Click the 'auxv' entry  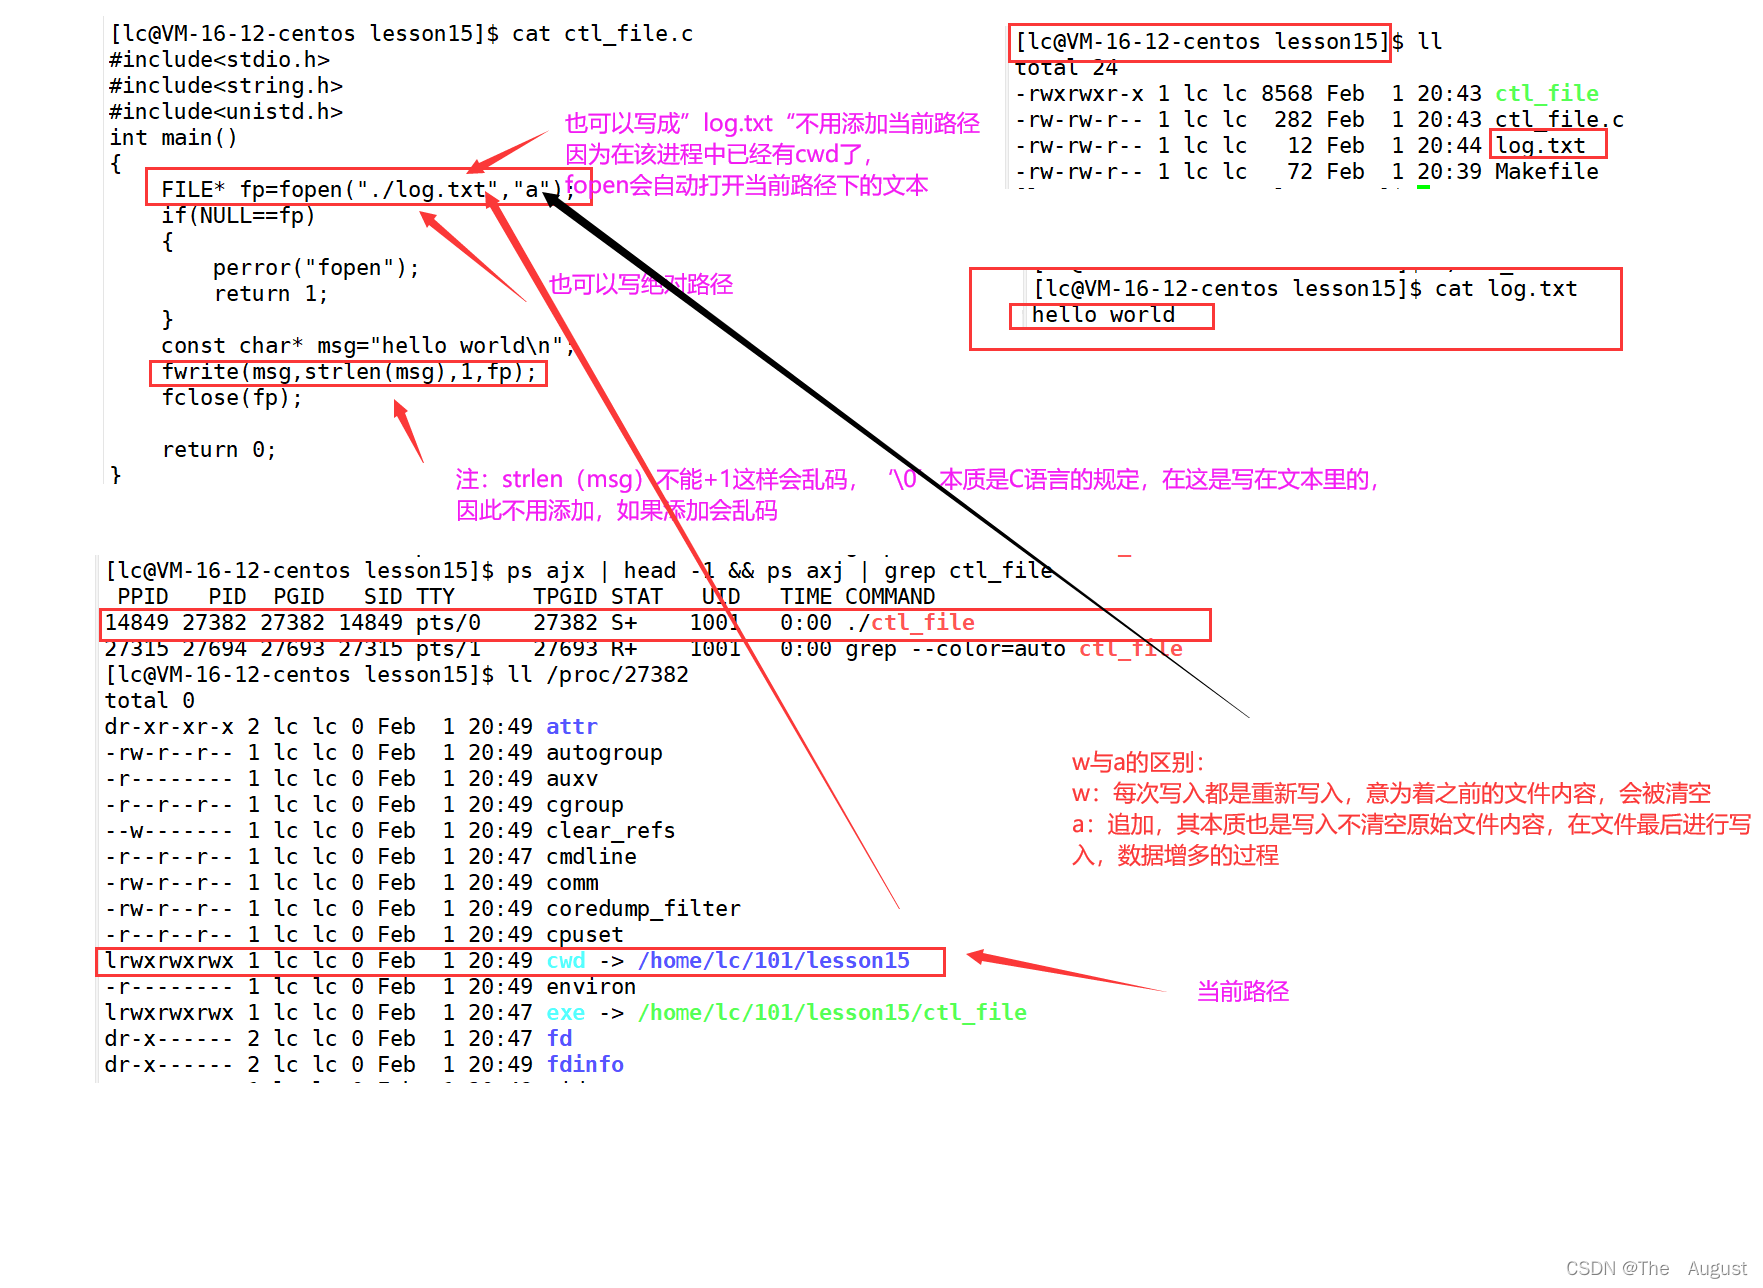point(572,779)
